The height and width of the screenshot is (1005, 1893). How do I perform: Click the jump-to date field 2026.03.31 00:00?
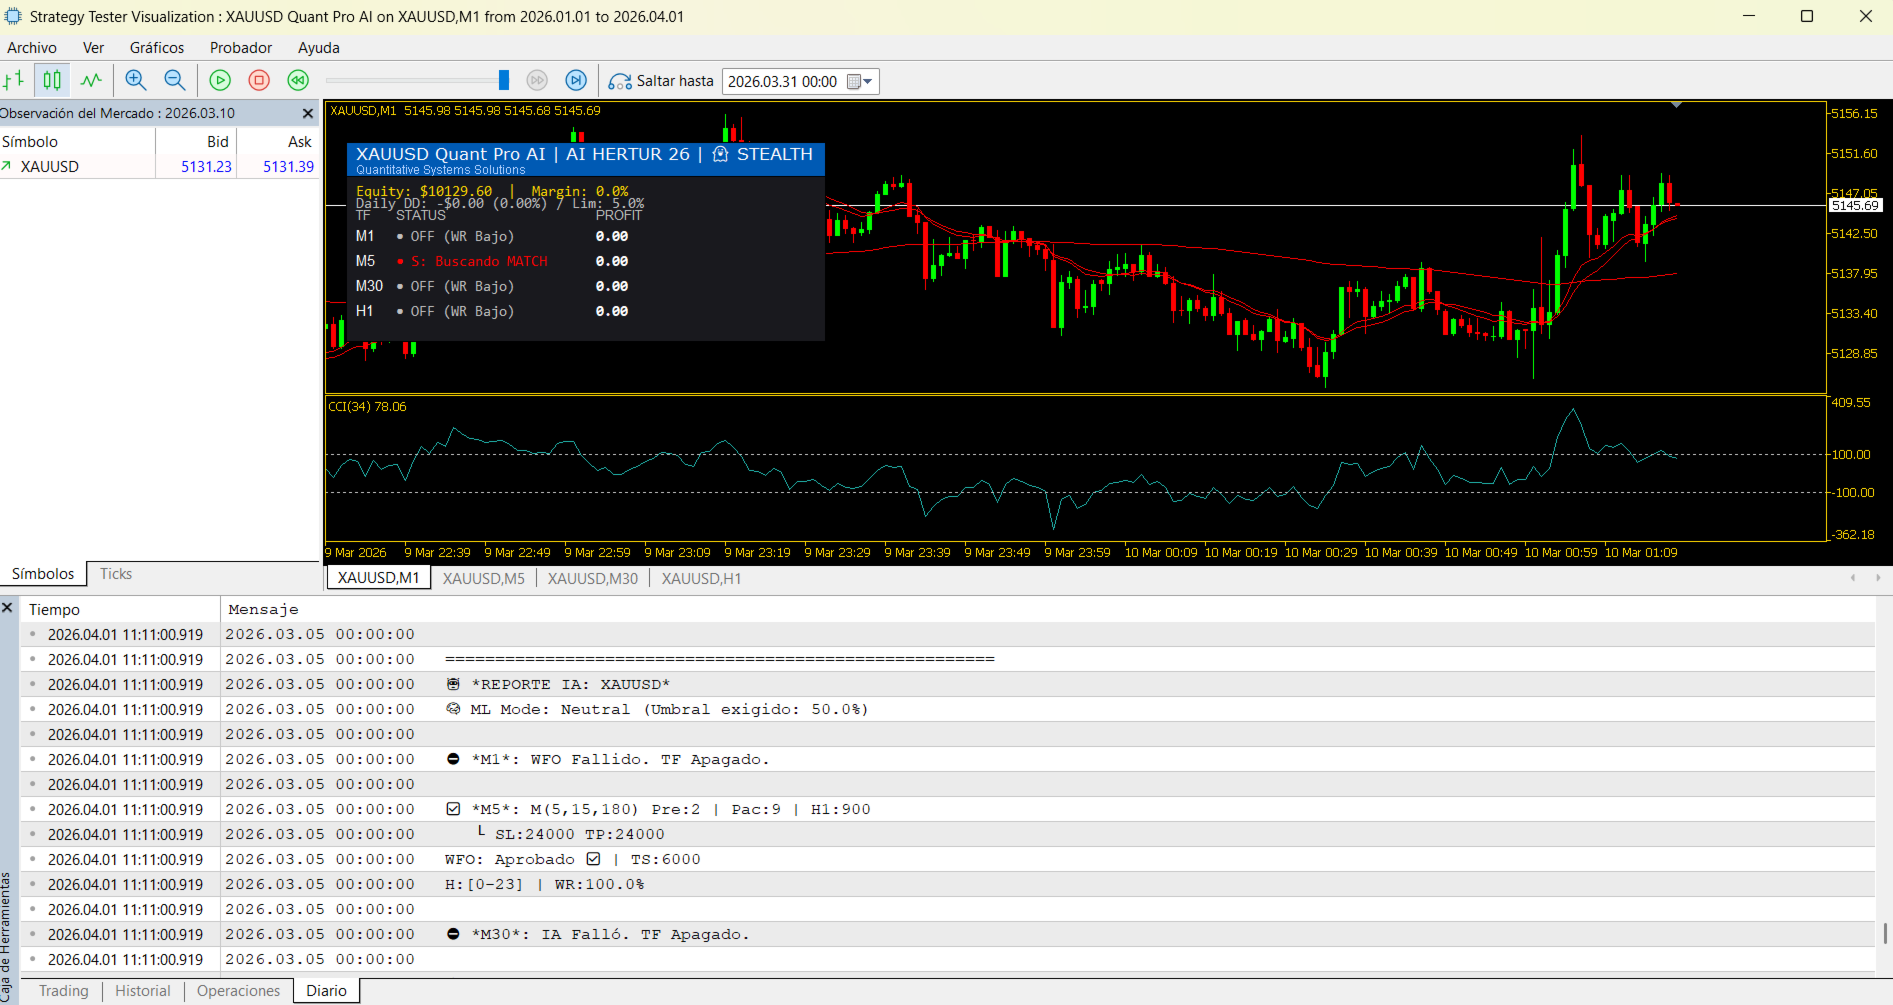pos(784,82)
